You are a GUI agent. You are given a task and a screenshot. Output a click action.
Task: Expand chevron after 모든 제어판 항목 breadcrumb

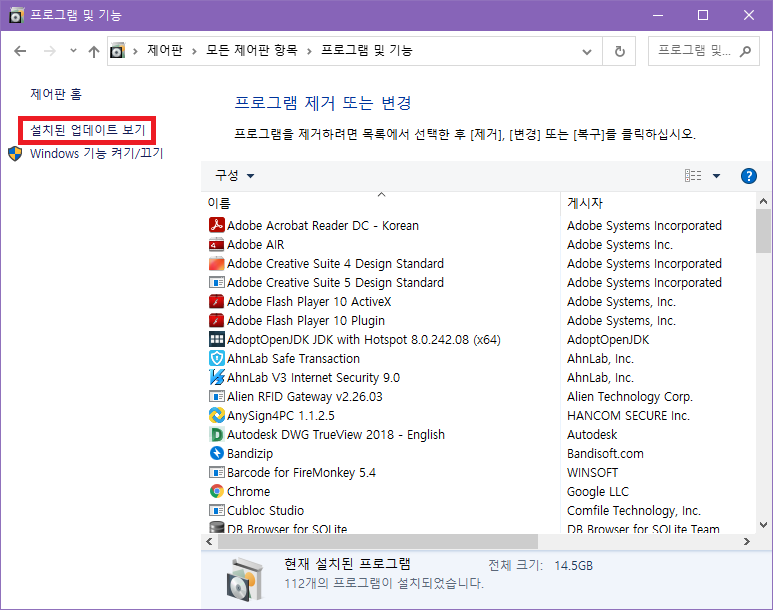(x=309, y=51)
